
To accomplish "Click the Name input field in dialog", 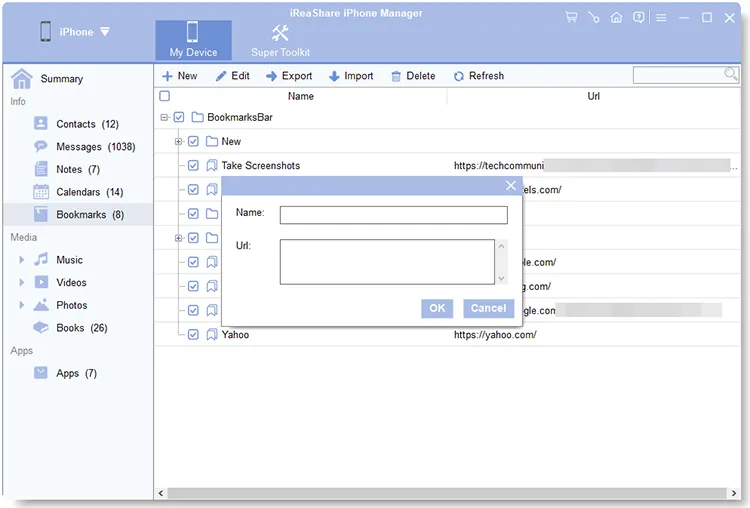I will pos(394,215).
